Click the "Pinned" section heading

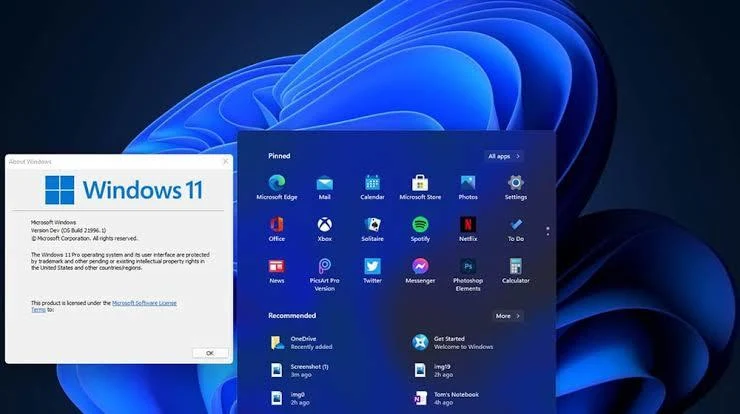(279, 156)
